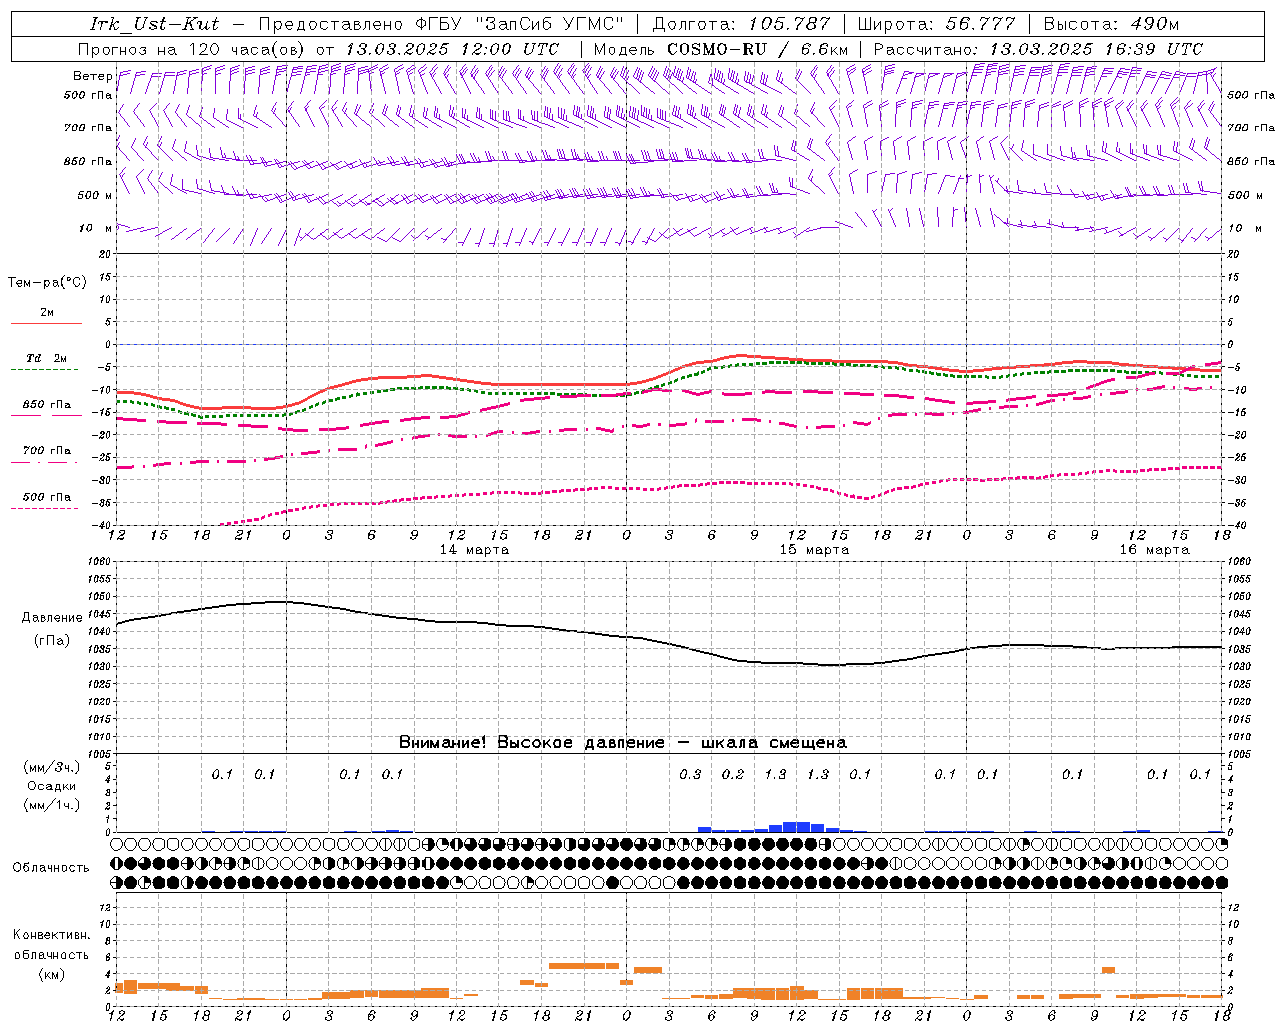
Task: Click the forecast start time "13.03.2025 12:00 UTC"
Action: pos(451,49)
